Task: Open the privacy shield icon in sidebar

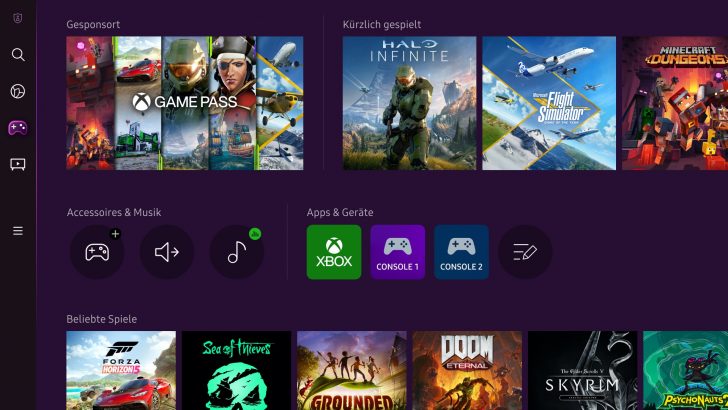Action: [18, 18]
